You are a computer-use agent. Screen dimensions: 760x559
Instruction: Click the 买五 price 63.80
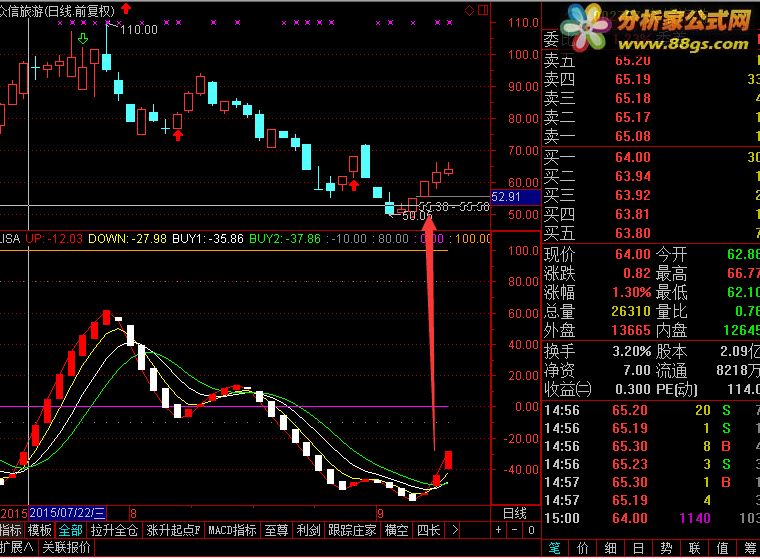pyautogui.click(x=633, y=233)
